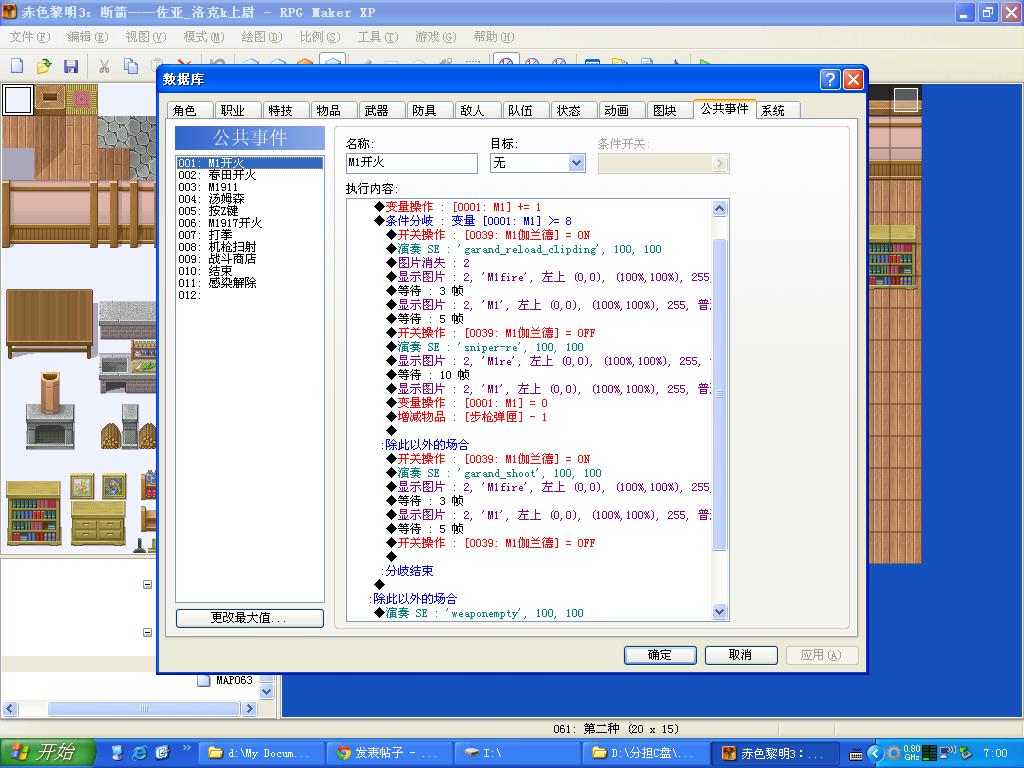The image size is (1024, 768).
Task: Click the keyboard language bar icon
Action: pos(856,754)
